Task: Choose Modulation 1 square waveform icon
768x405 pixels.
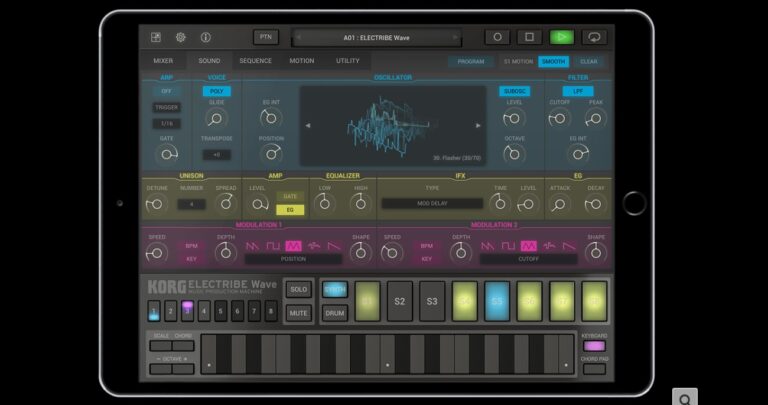Action: pyautogui.click(x=273, y=246)
